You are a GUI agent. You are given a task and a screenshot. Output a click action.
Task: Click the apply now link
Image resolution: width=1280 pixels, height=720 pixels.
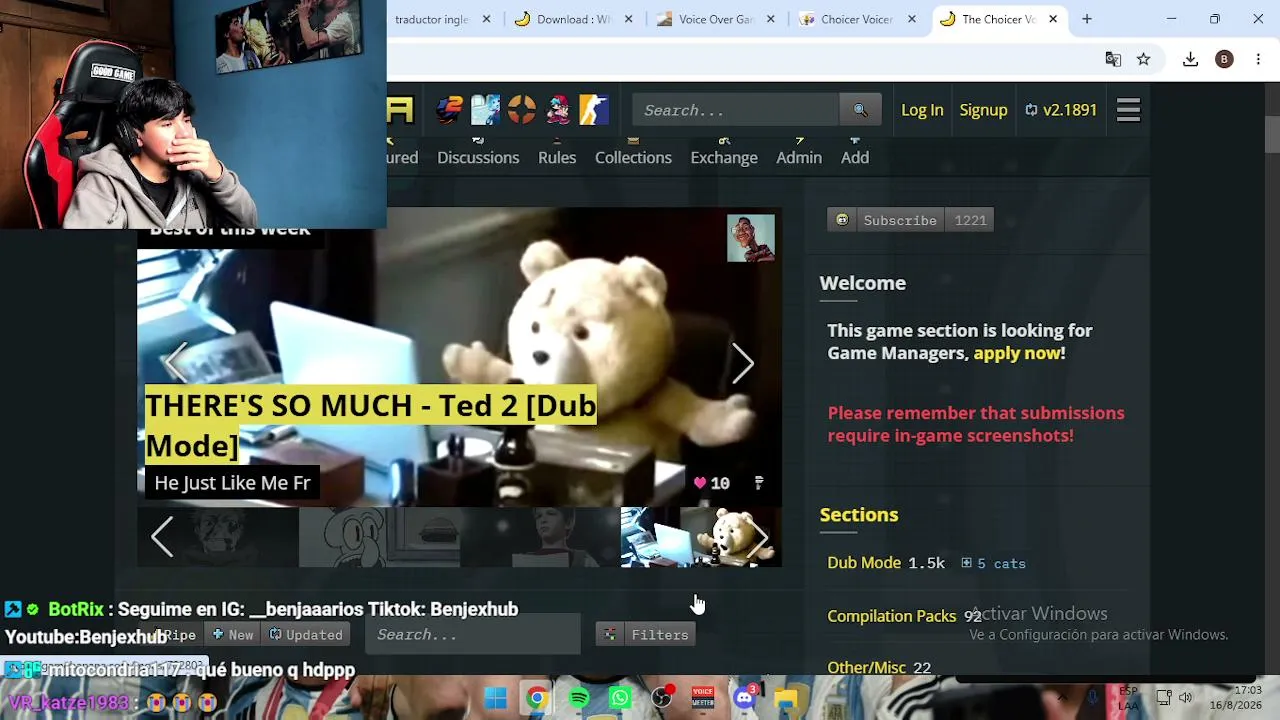coord(1019,353)
